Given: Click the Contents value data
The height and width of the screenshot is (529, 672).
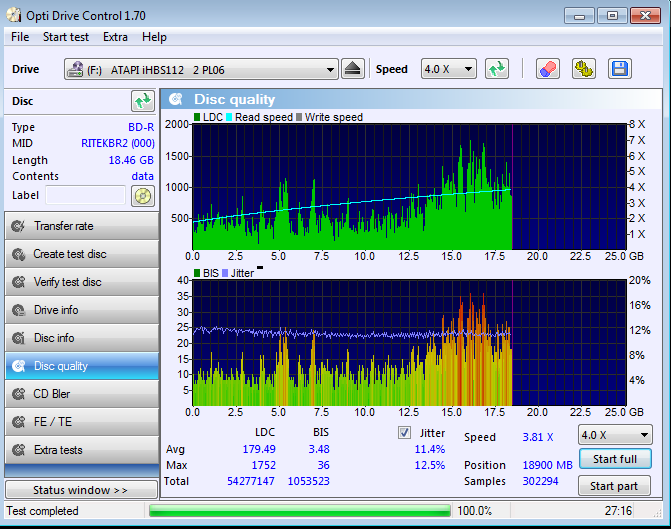Looking at the screenshot, I should [x=143, y=176].
